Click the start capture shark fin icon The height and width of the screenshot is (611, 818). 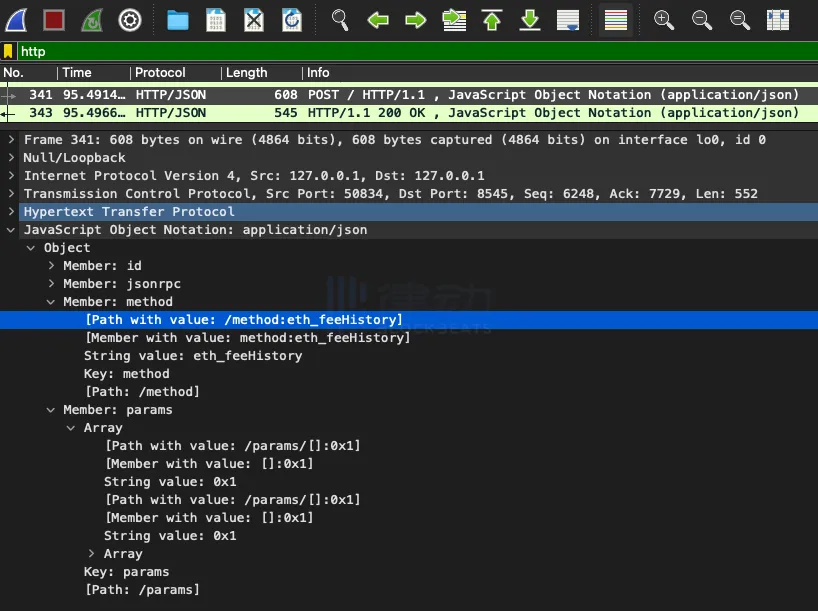pyautogui.click(x=17, y=19)
